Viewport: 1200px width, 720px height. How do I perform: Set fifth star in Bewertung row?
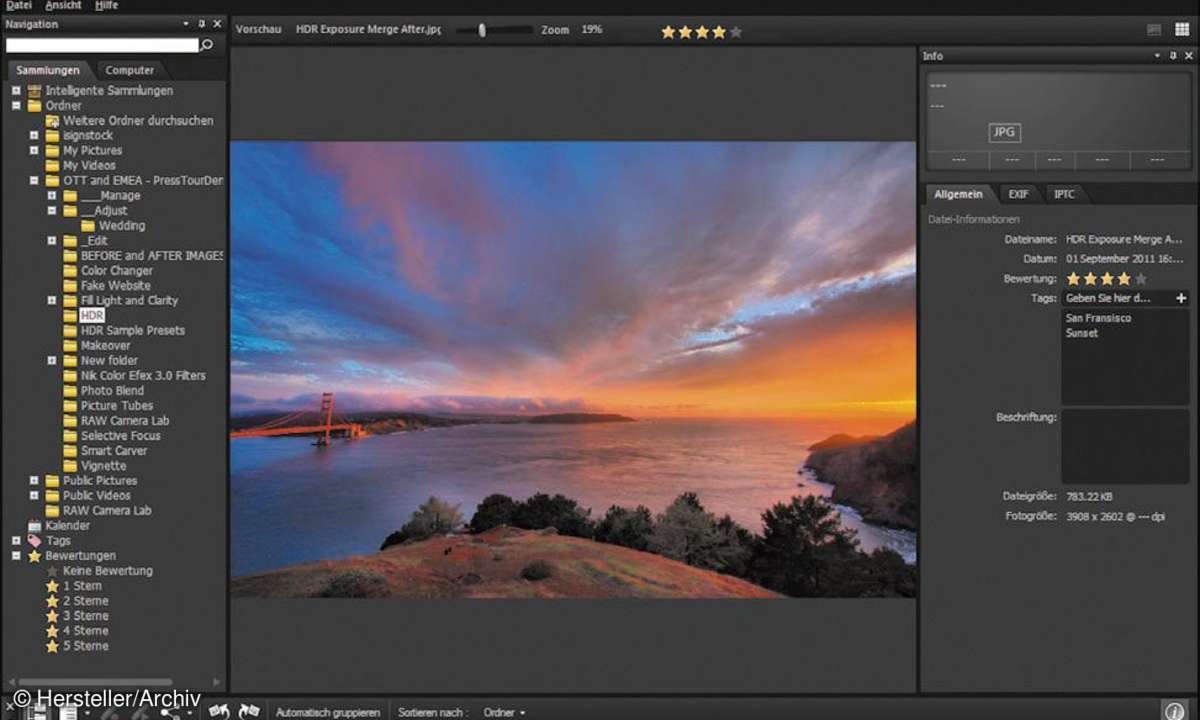click(x=1141, y=279)
